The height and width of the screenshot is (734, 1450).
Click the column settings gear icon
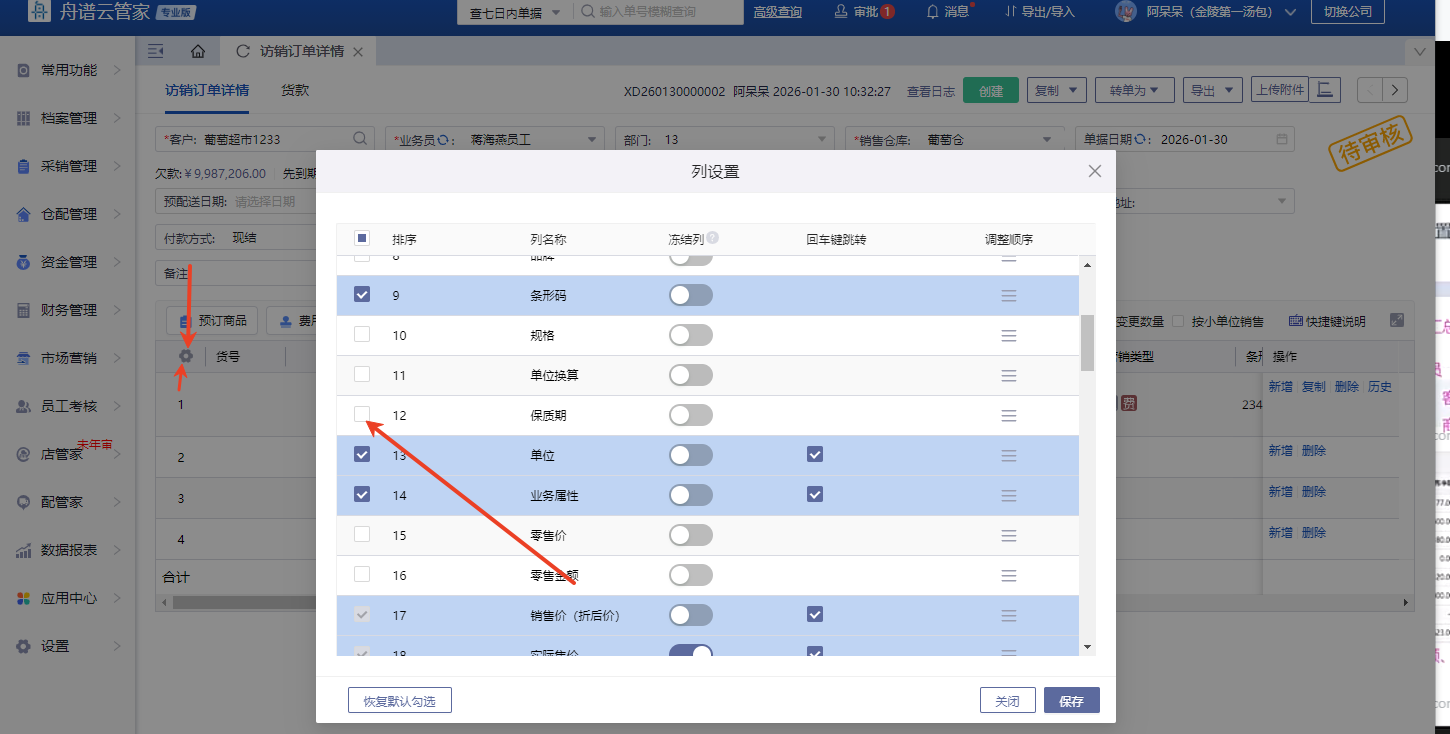tap(185, 356)
